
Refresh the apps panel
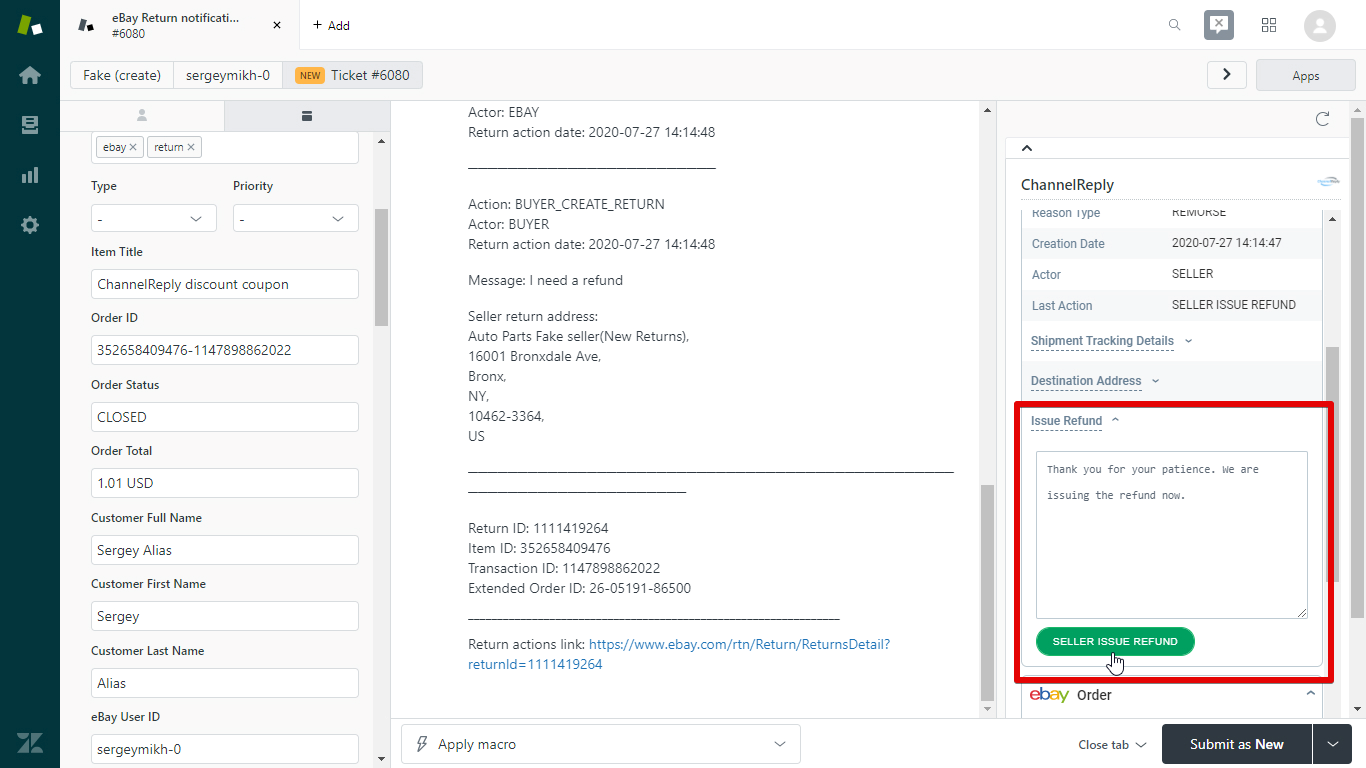(x=1322, y=119)
